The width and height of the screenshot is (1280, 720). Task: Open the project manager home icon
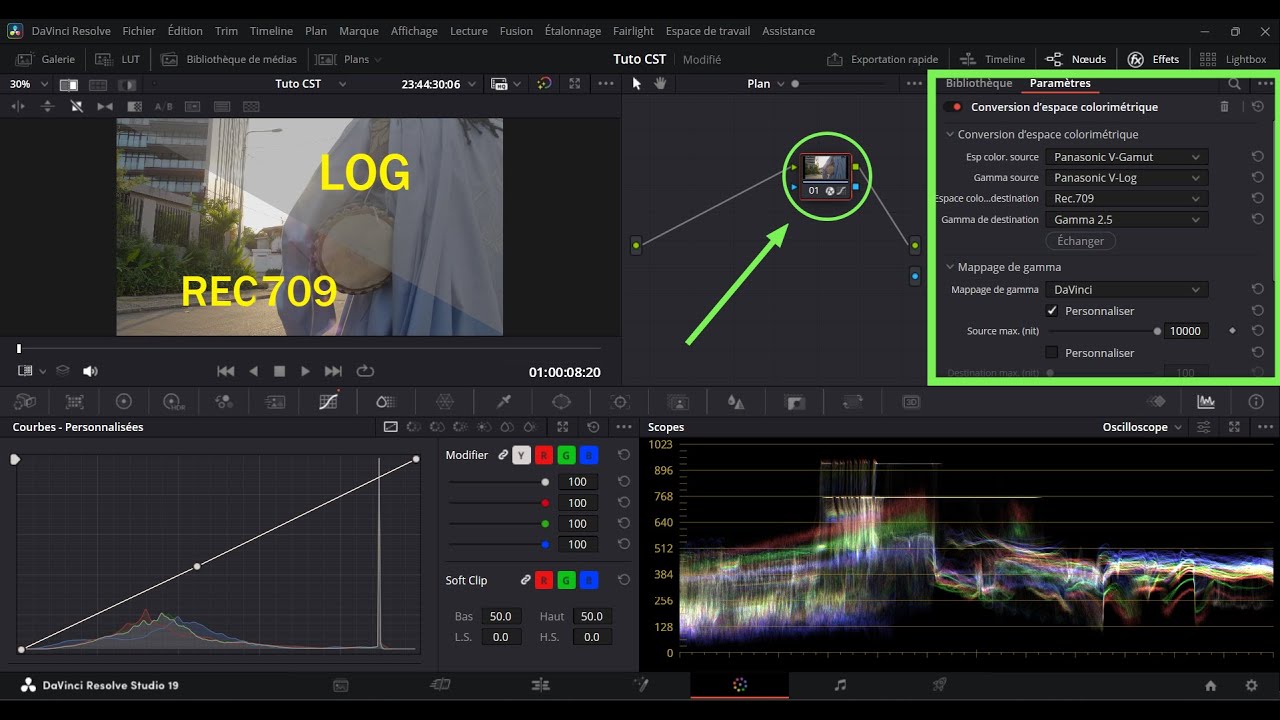pos(1211,685)
